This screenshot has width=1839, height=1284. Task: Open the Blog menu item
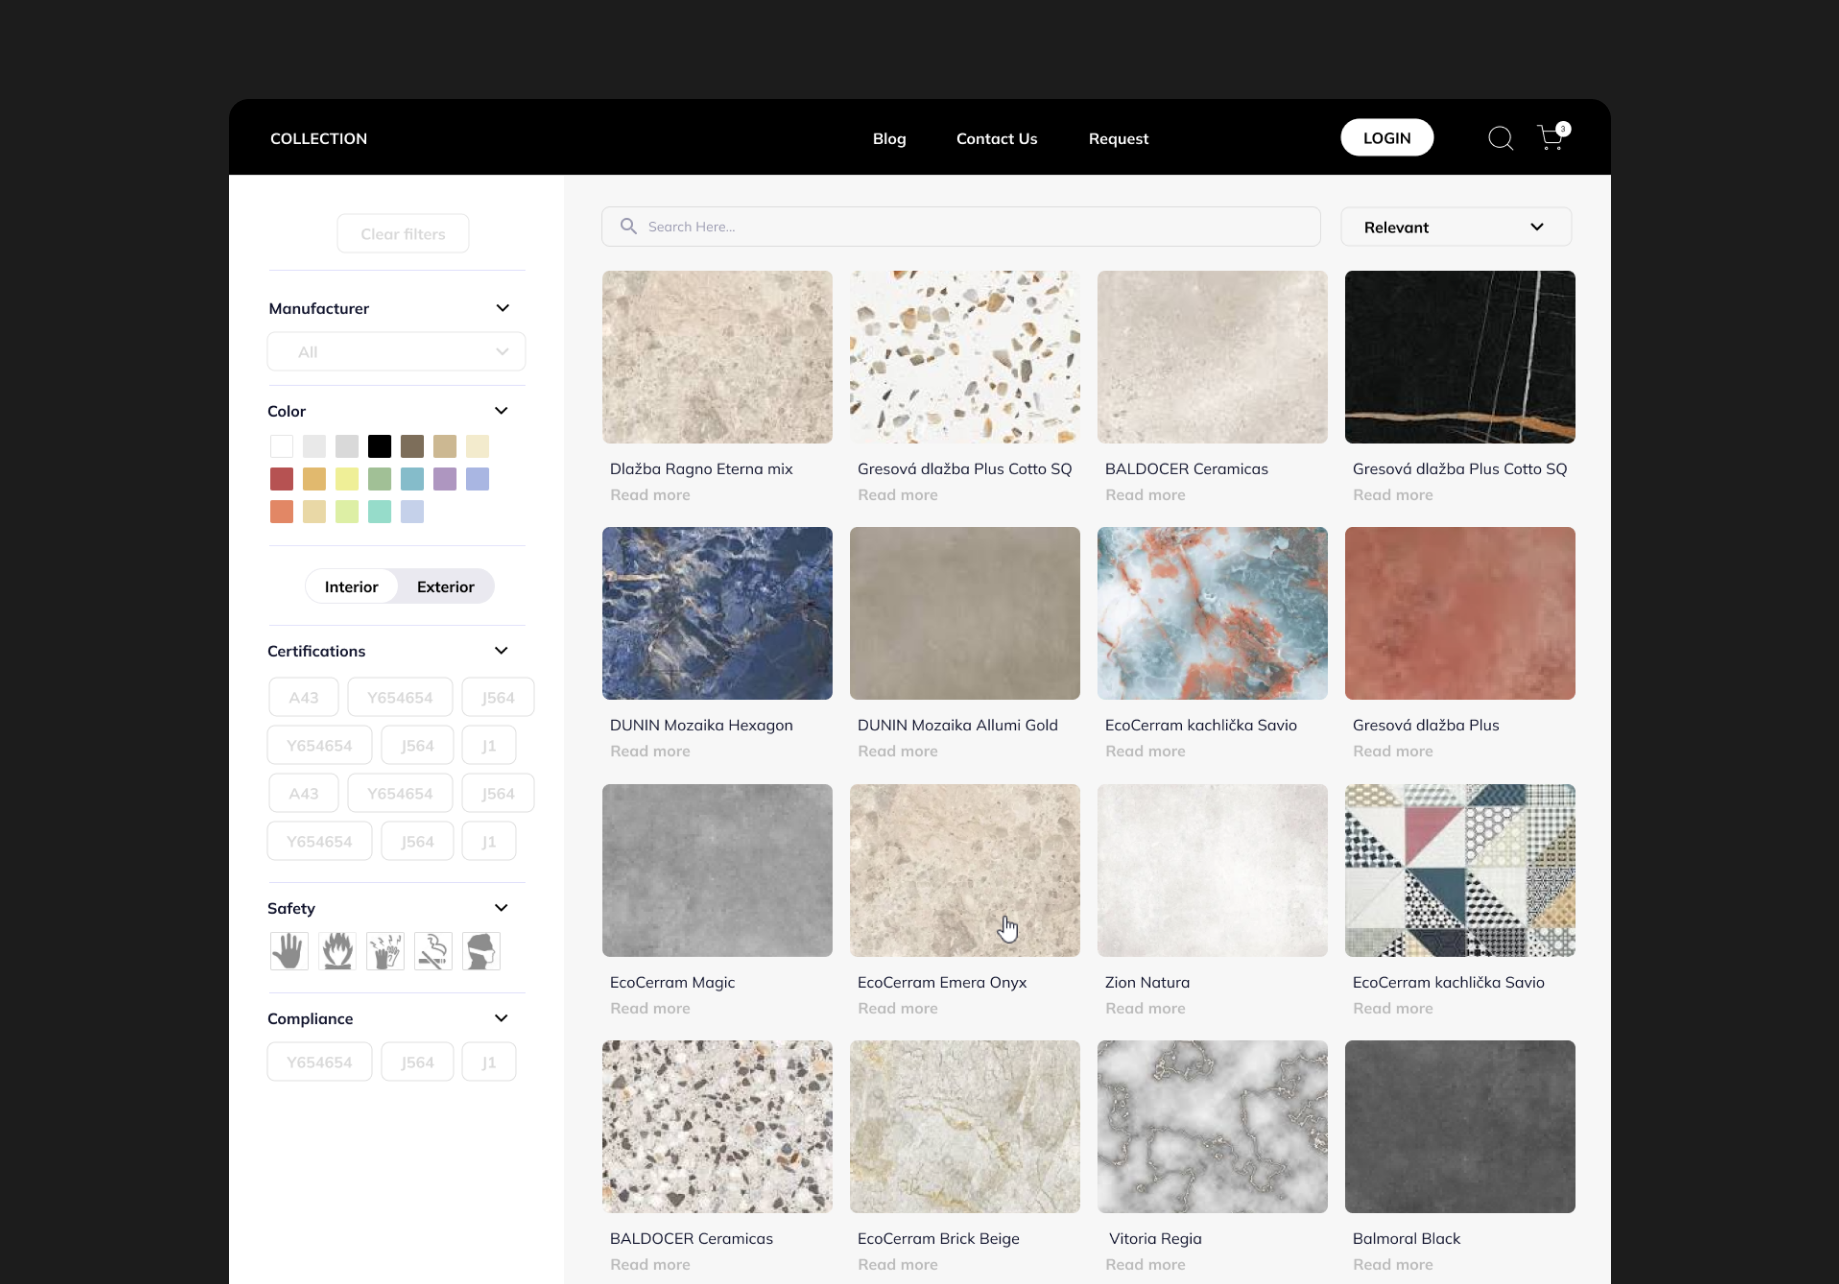pos(889,138)
